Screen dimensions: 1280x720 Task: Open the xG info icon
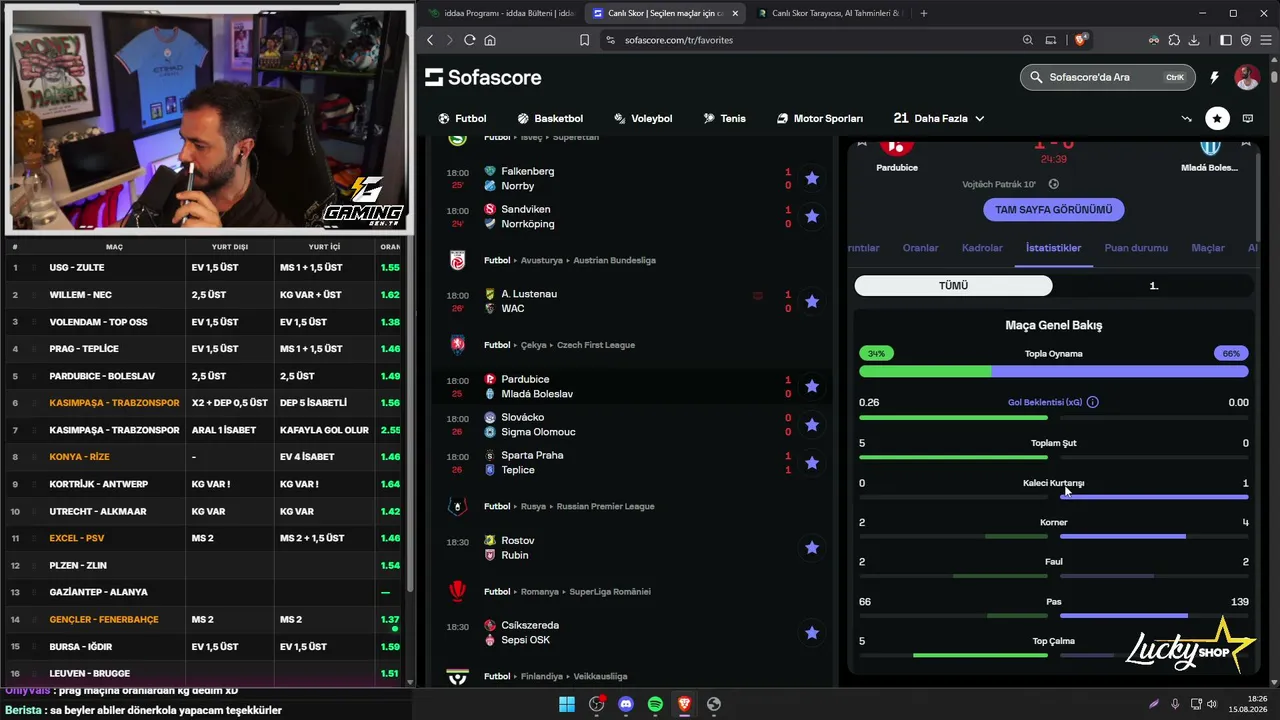(1092, 402)
